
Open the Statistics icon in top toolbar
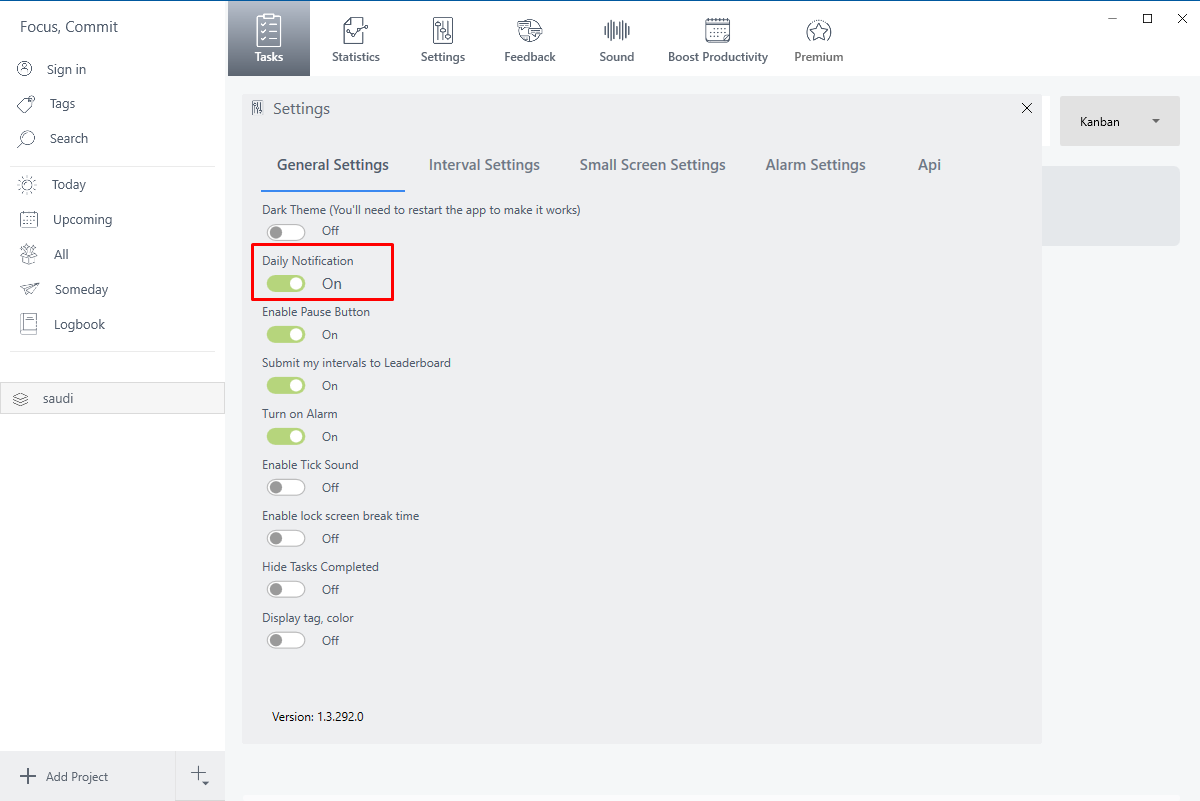click(355, 31)
